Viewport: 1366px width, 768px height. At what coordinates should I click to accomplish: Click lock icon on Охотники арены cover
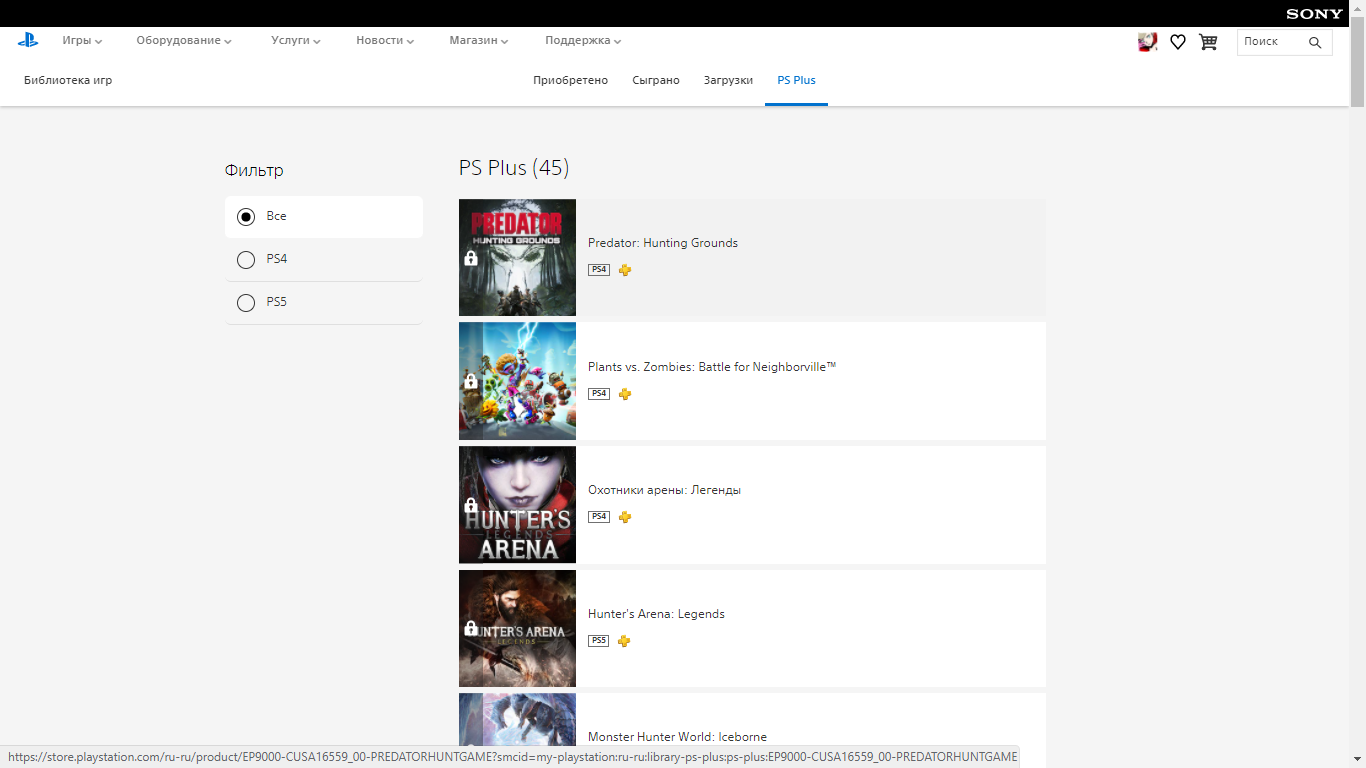coord(471,505)
